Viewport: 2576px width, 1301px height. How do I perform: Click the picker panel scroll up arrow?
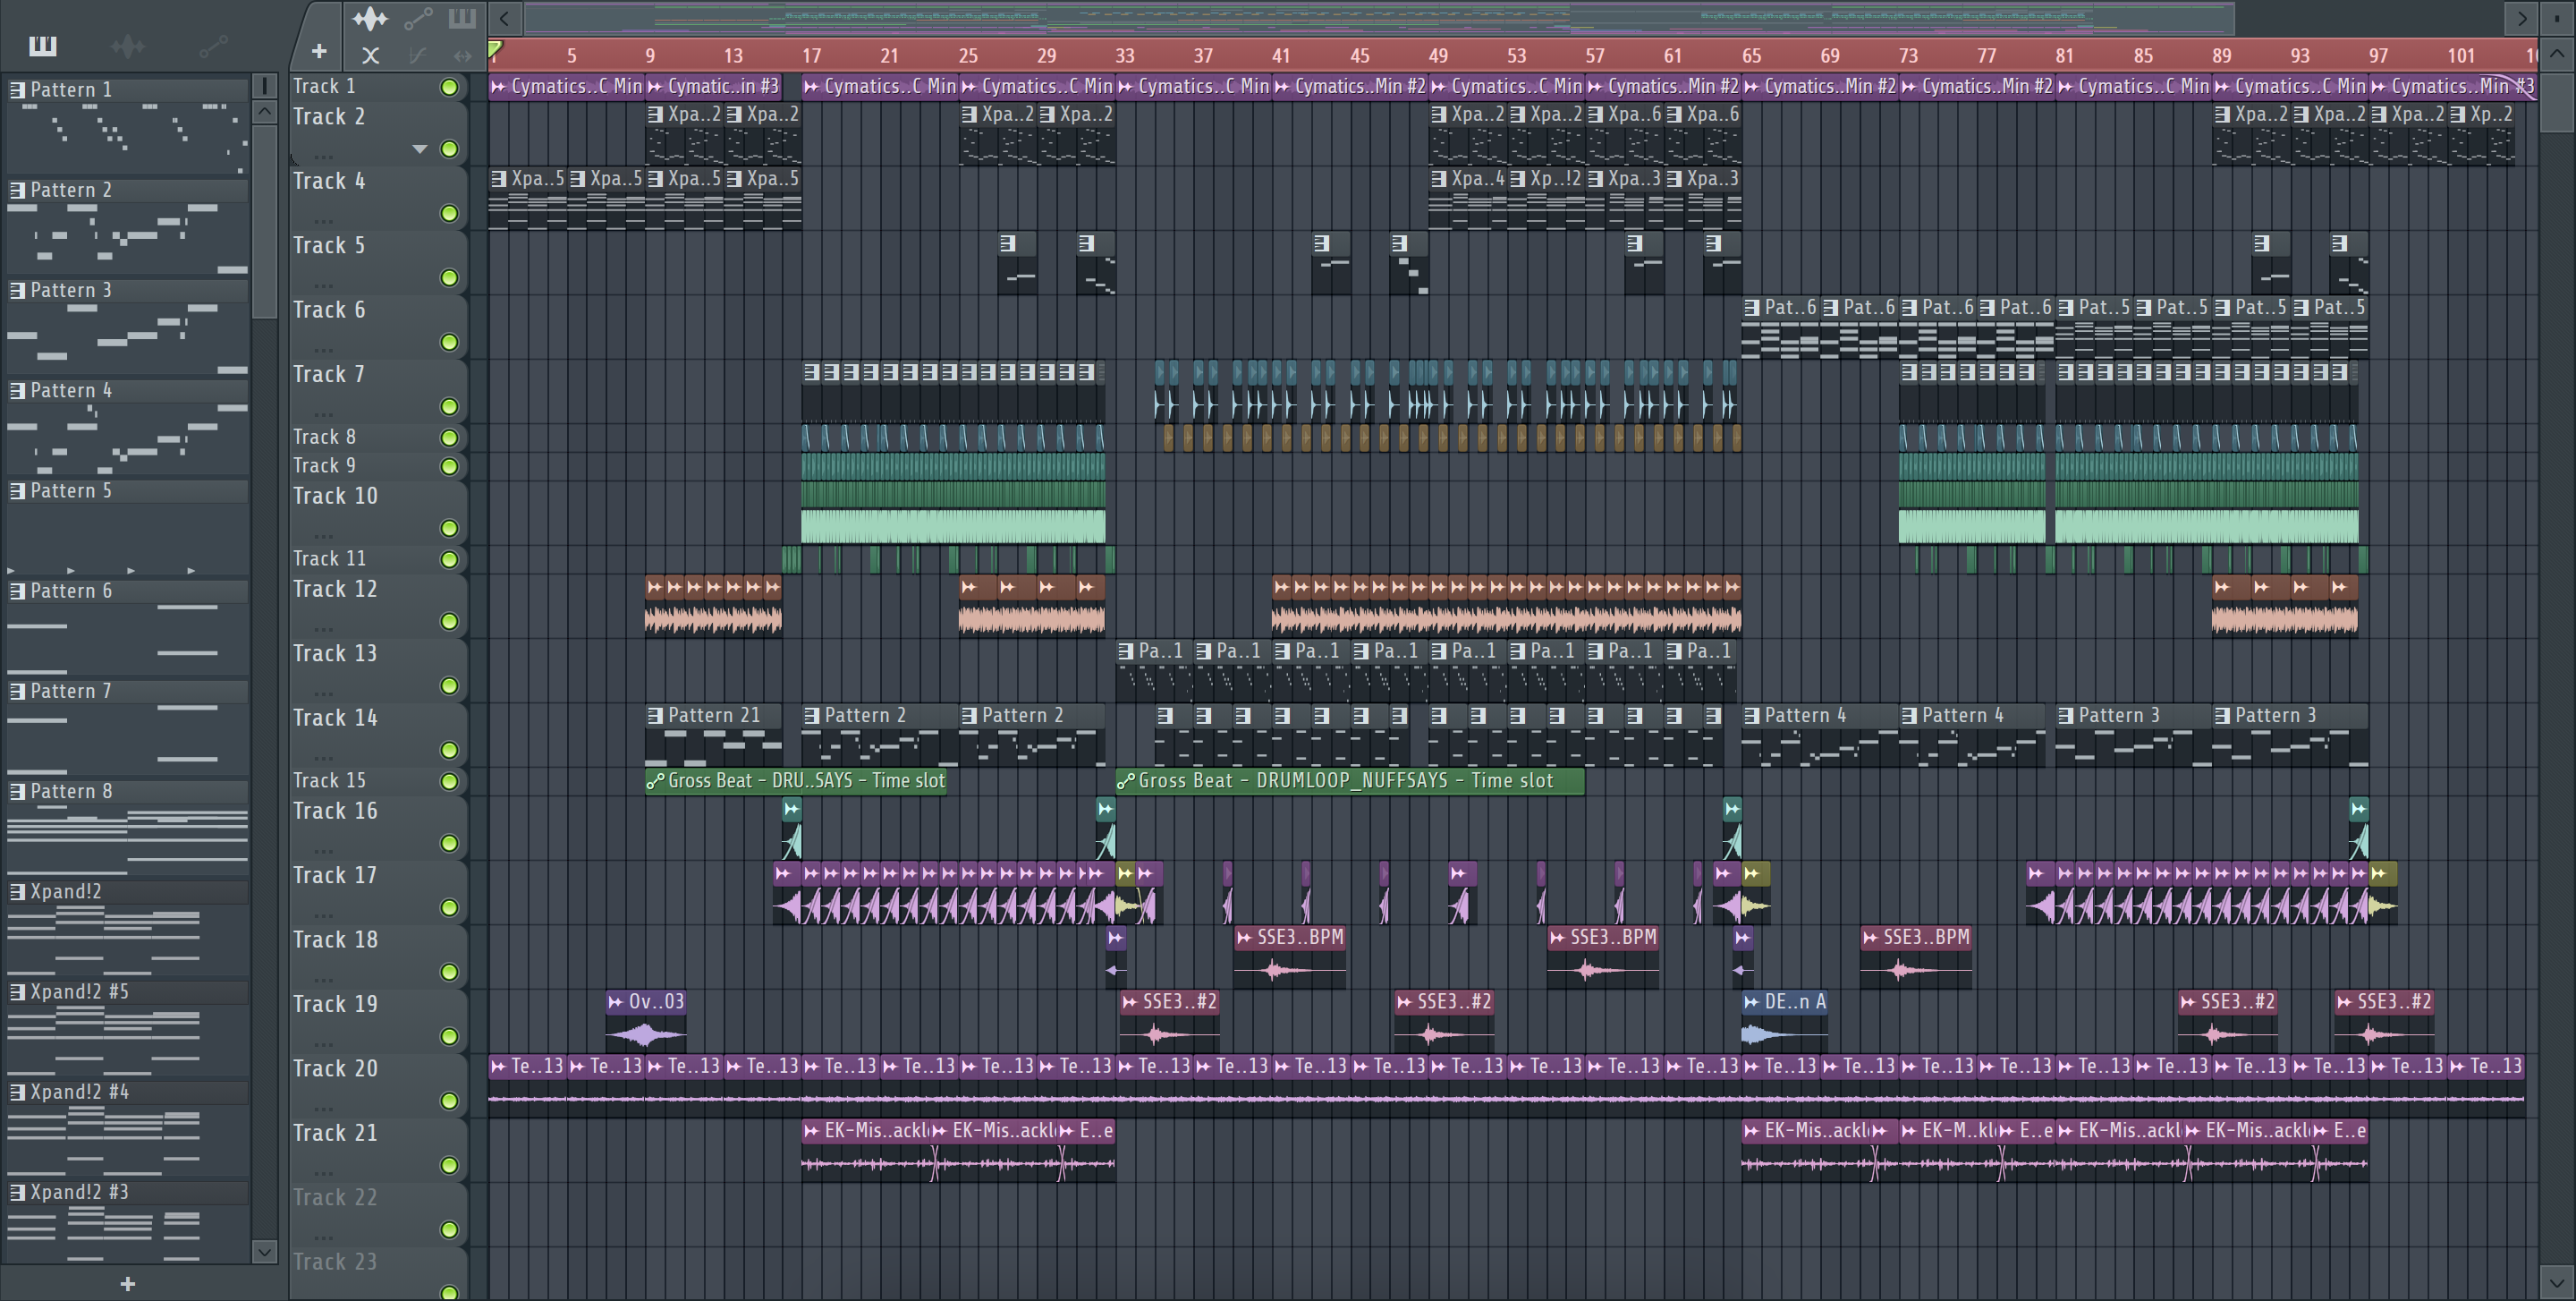pyautogui.click(x=265, y=111)
